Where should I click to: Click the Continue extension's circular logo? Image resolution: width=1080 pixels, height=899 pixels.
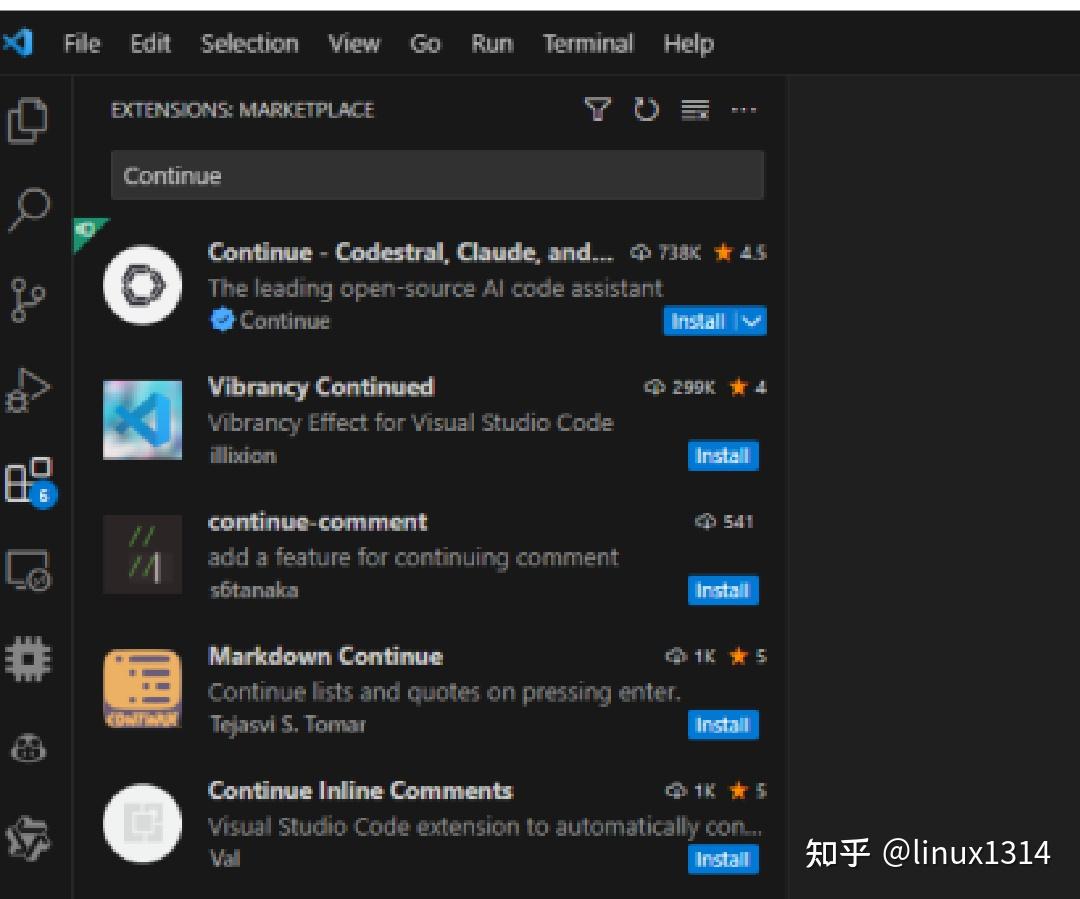click(x=142, y=285)
